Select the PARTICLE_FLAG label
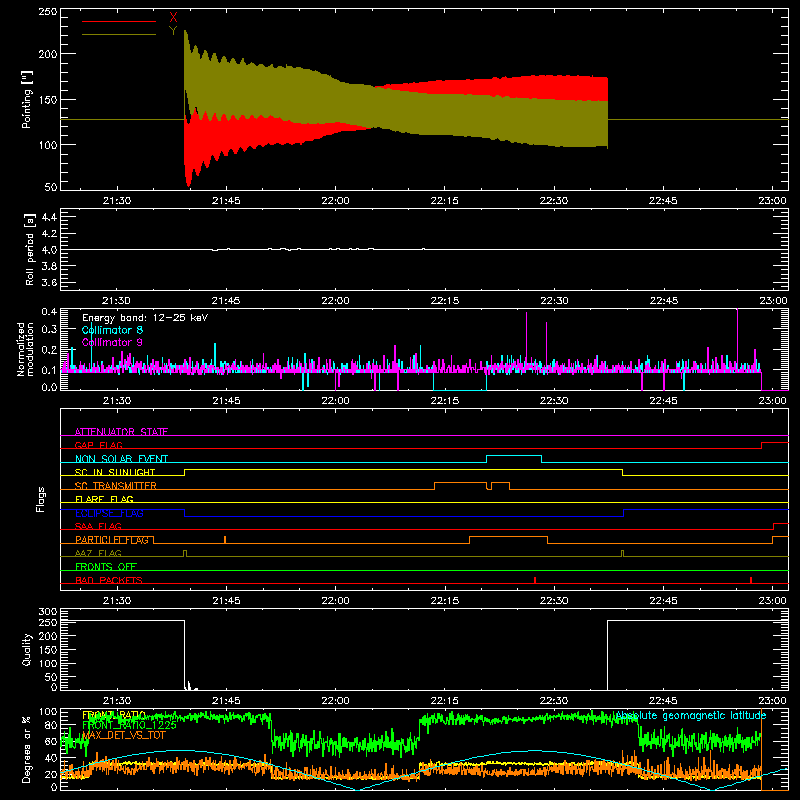 [x=112, y=539]
